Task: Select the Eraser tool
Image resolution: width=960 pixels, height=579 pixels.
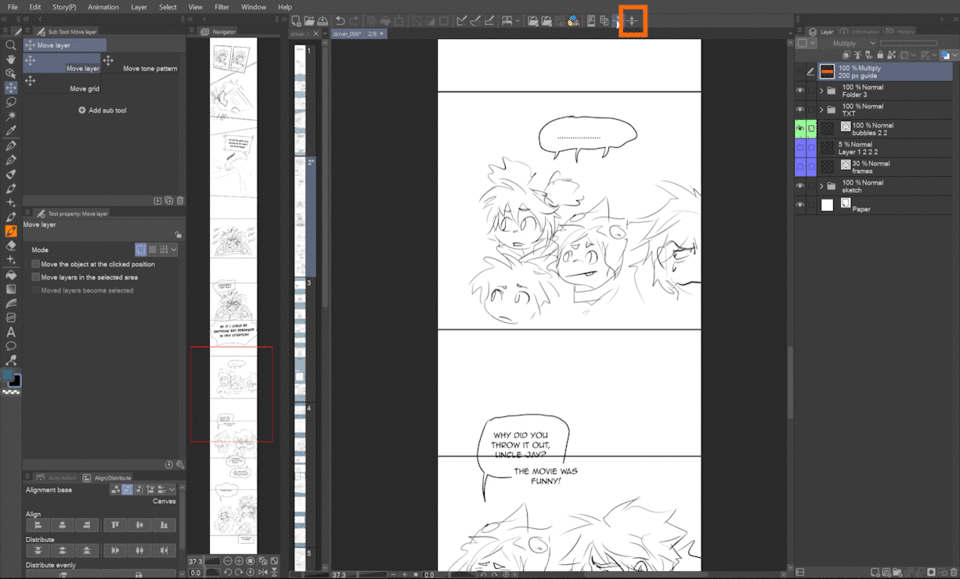Action: tap(10, 245)
